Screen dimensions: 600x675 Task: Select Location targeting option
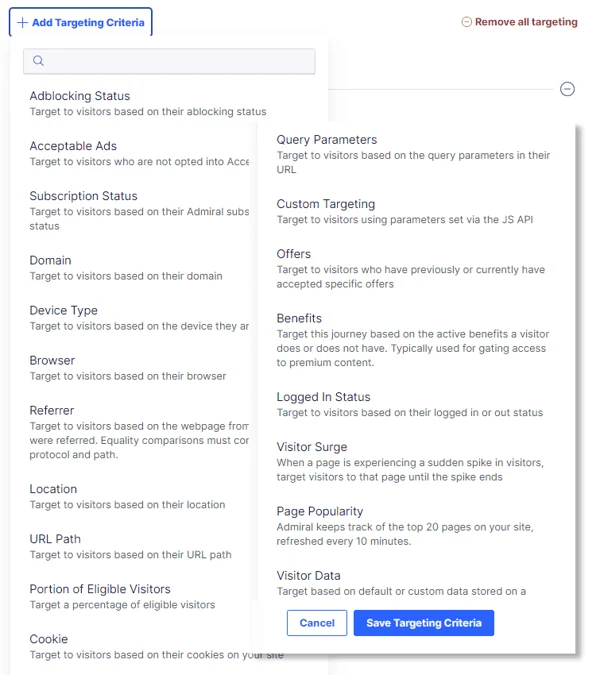[x=53, y=489]
